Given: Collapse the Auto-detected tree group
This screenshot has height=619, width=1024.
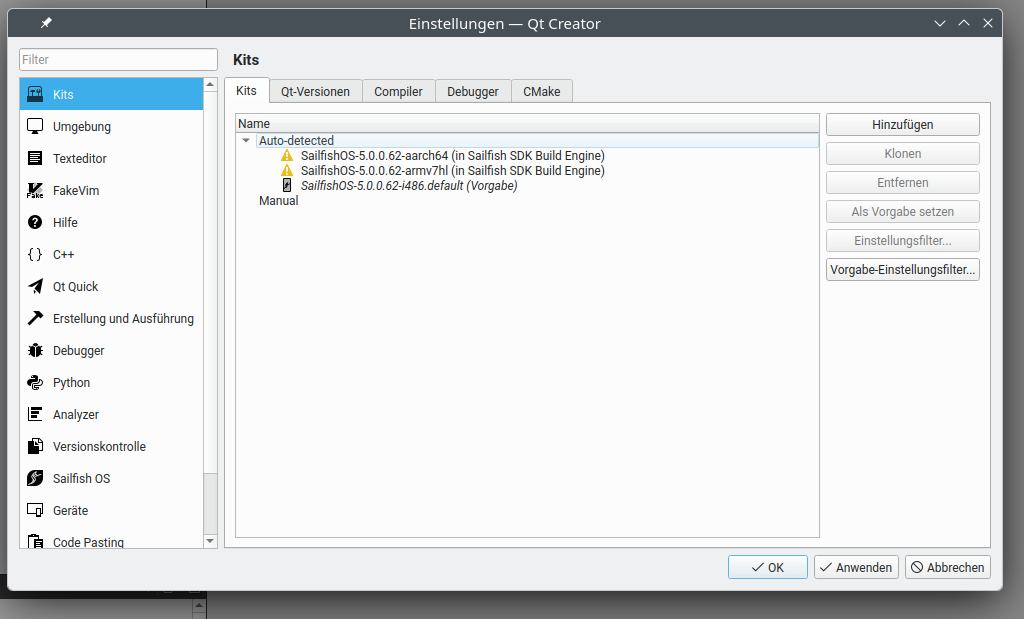Looking at the screenshot, I should click(246, 141).
